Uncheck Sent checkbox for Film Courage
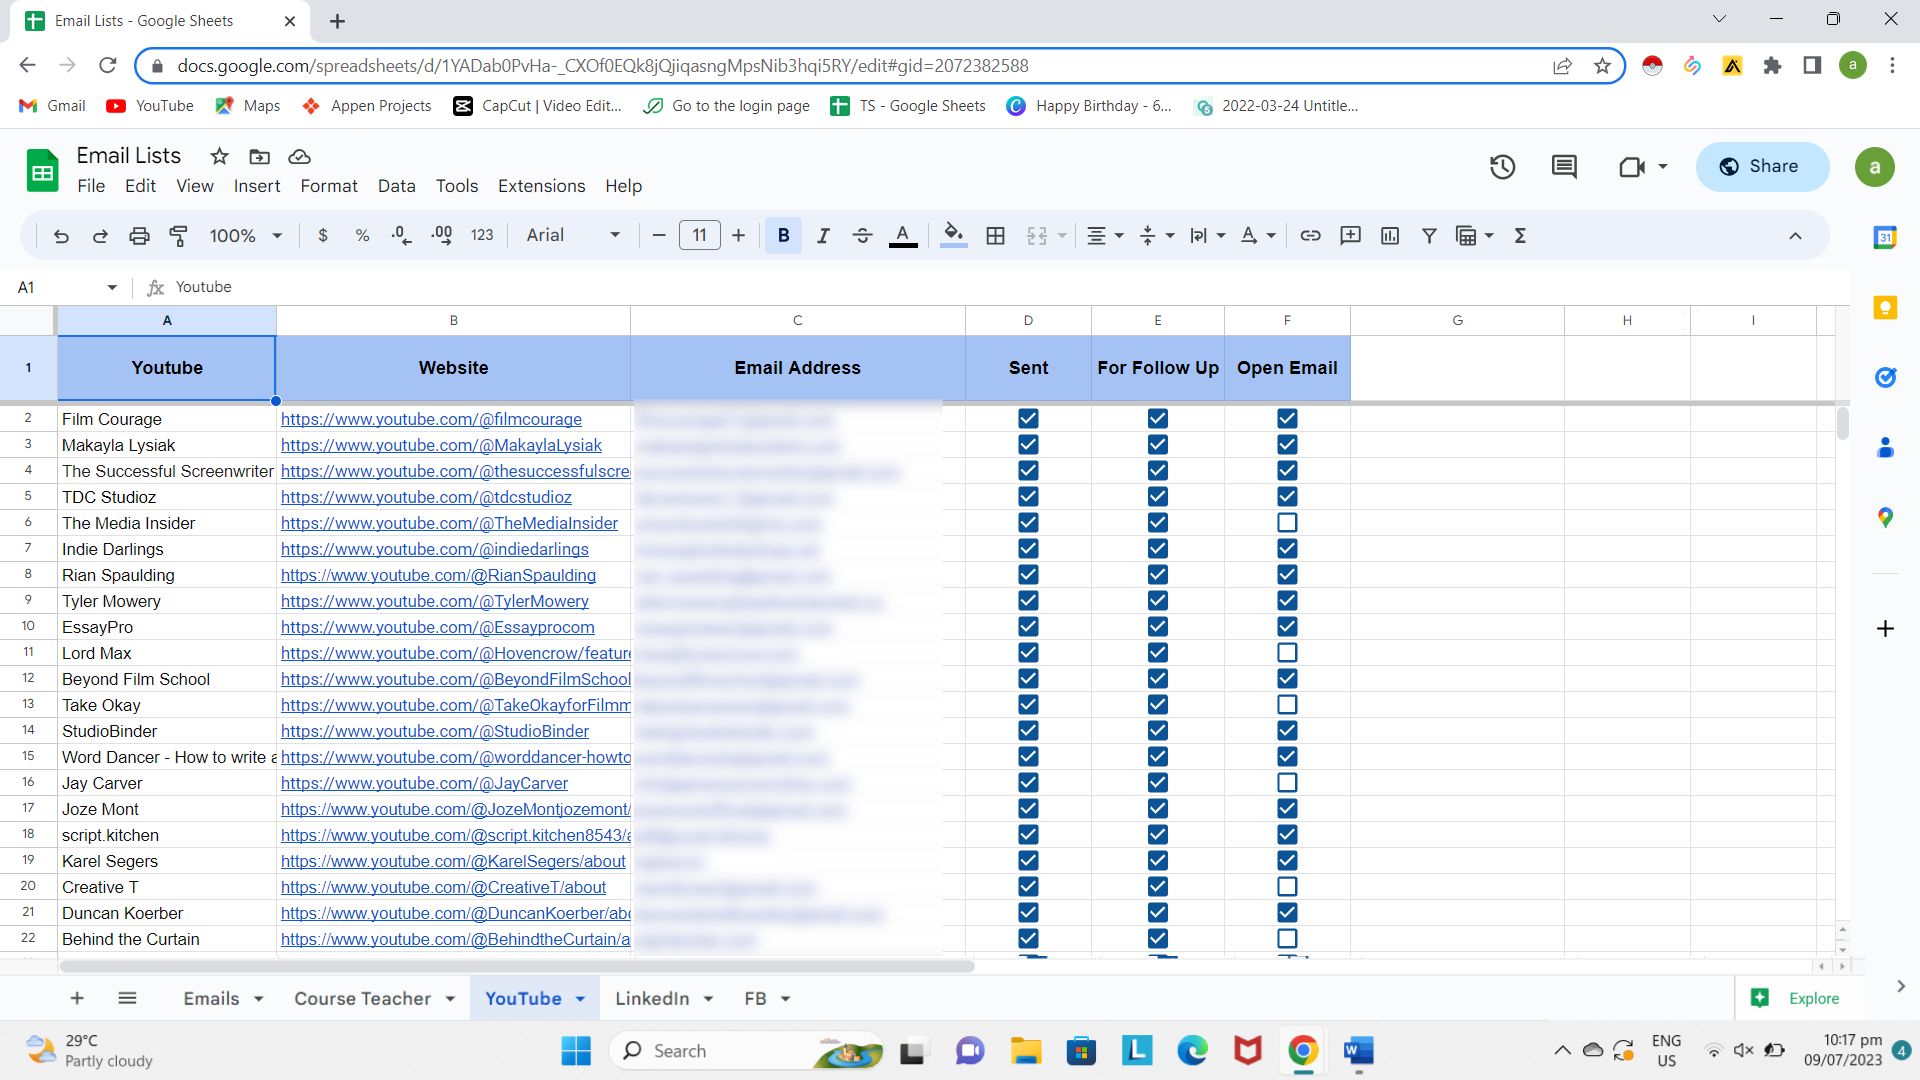Viewport: 1920px width, 1080px height. 1028,419
